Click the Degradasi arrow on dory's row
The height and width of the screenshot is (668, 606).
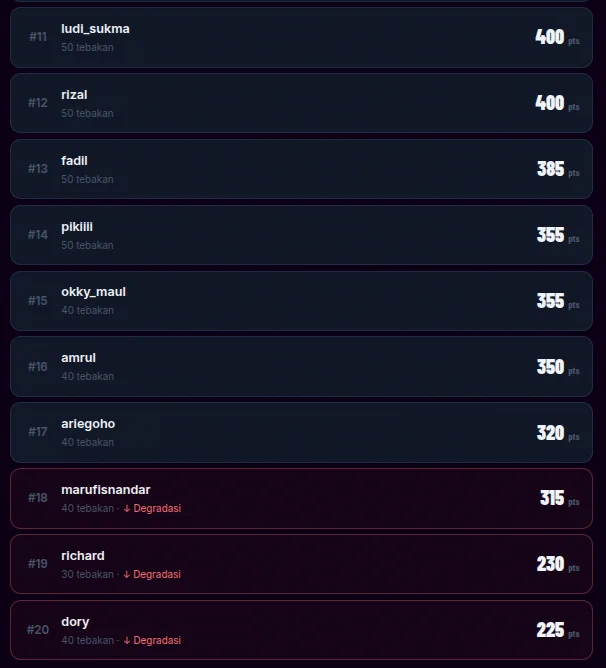click(127, 641)
